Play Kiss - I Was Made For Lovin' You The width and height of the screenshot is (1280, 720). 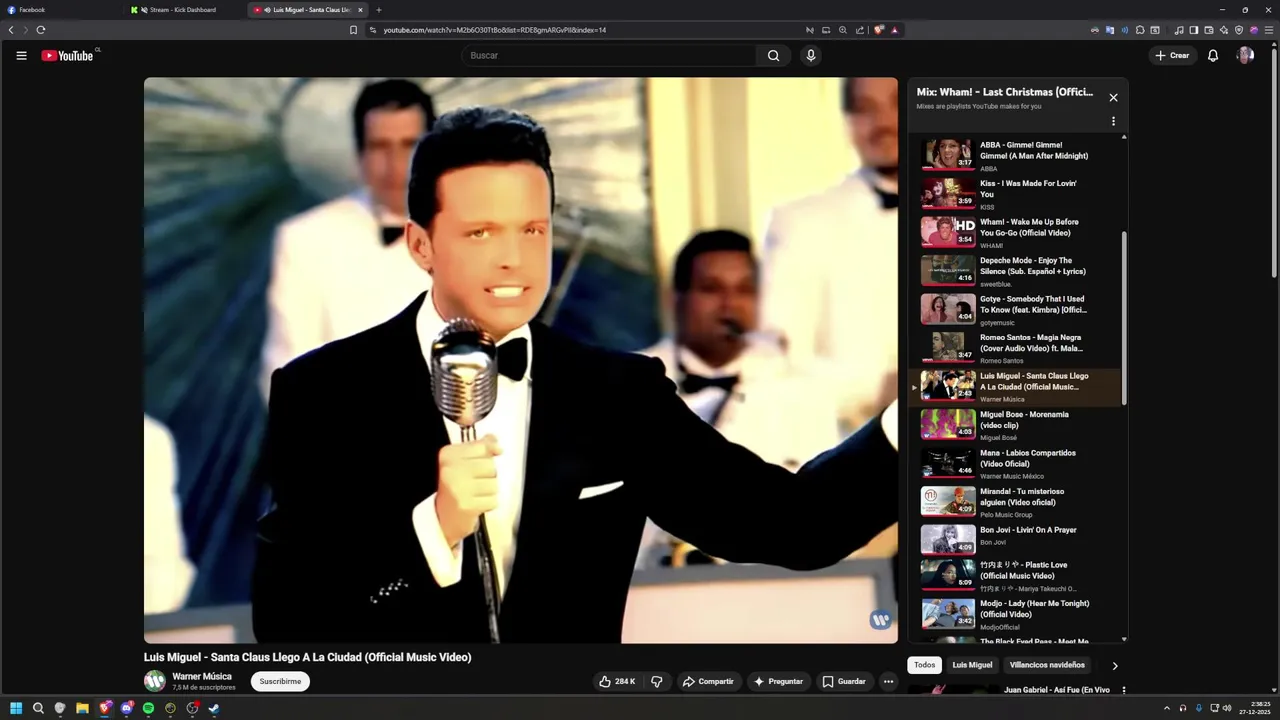point(1013,193)
